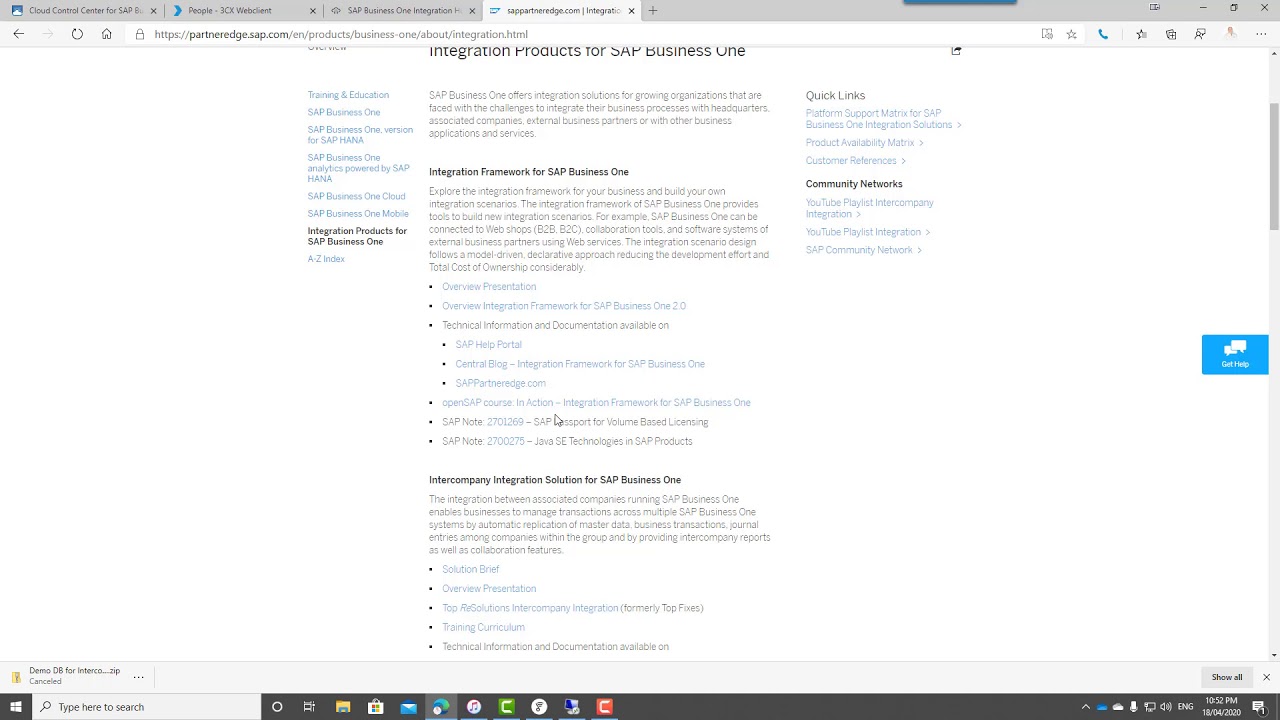Close the Cloud Control Center tab
This screenshot has height=720, width=1280.
153,11
